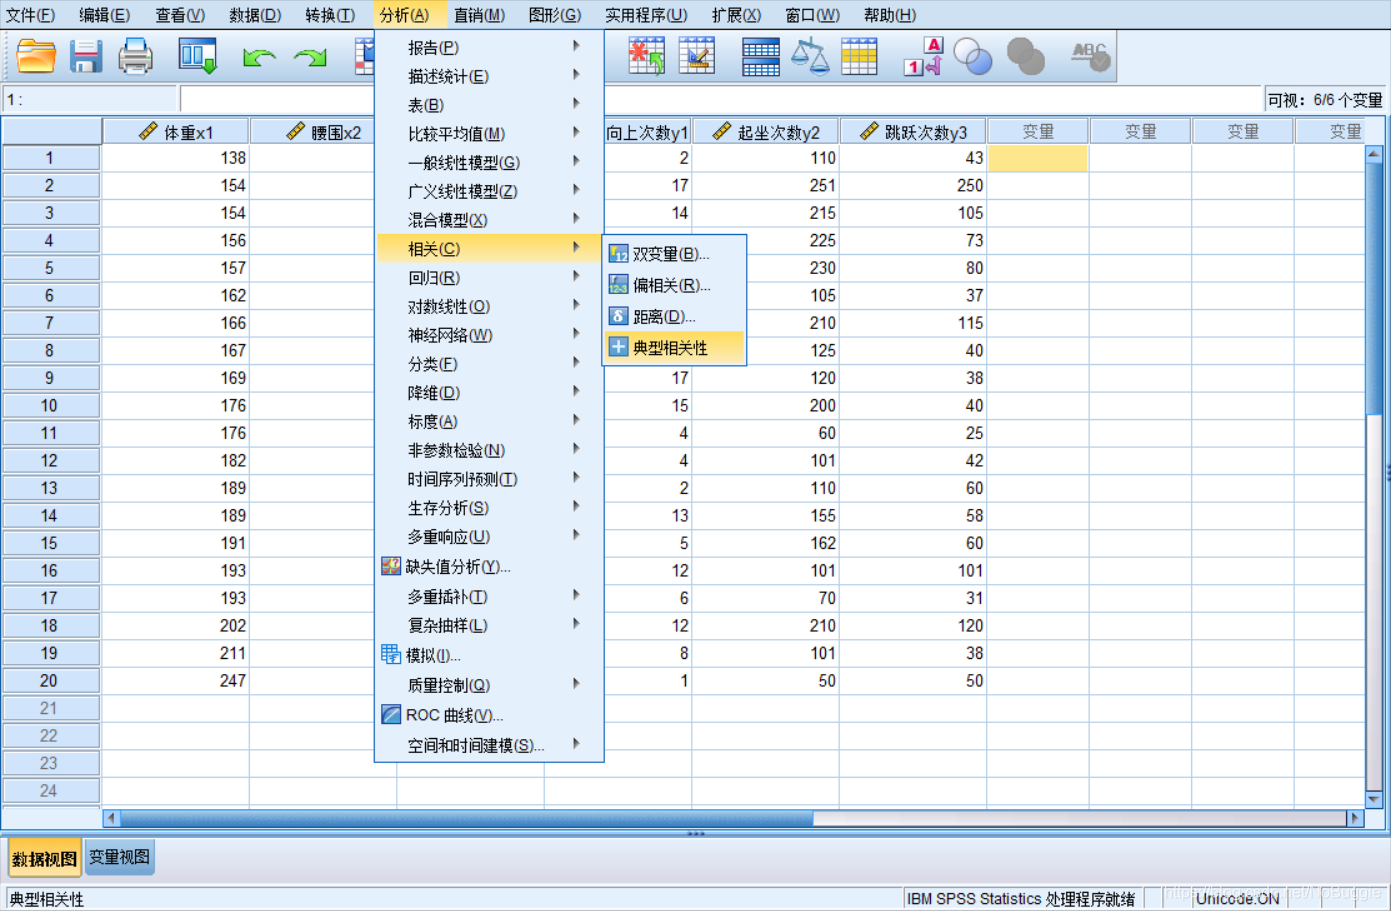Expand the Reports (报告) submenu
This screenshot has width=1391, height=911.
pos(489,47)
